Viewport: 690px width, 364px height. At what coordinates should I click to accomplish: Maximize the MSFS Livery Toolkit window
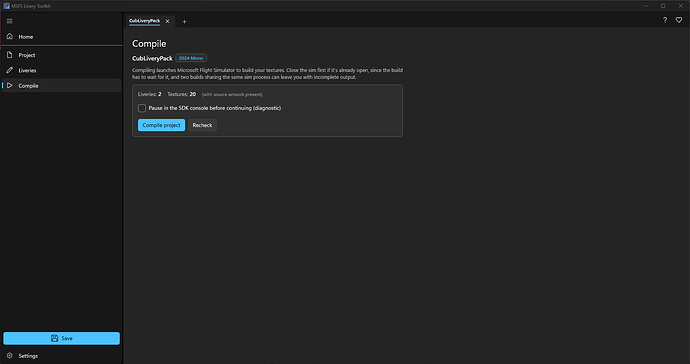(x=663, y=6)
